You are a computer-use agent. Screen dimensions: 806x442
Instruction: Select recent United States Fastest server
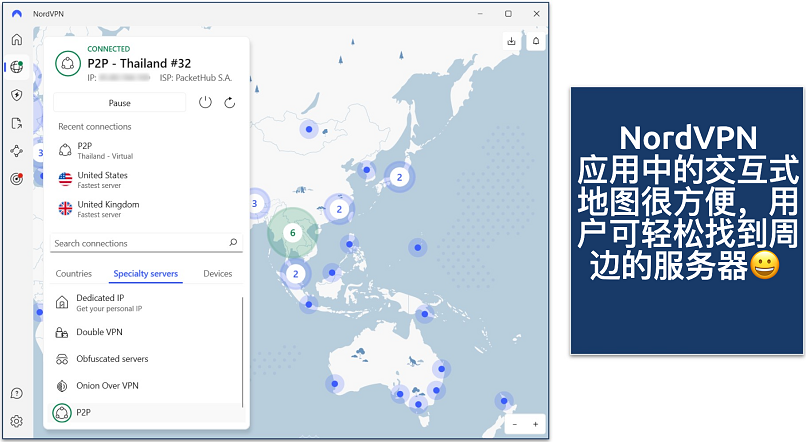[146, 179]
